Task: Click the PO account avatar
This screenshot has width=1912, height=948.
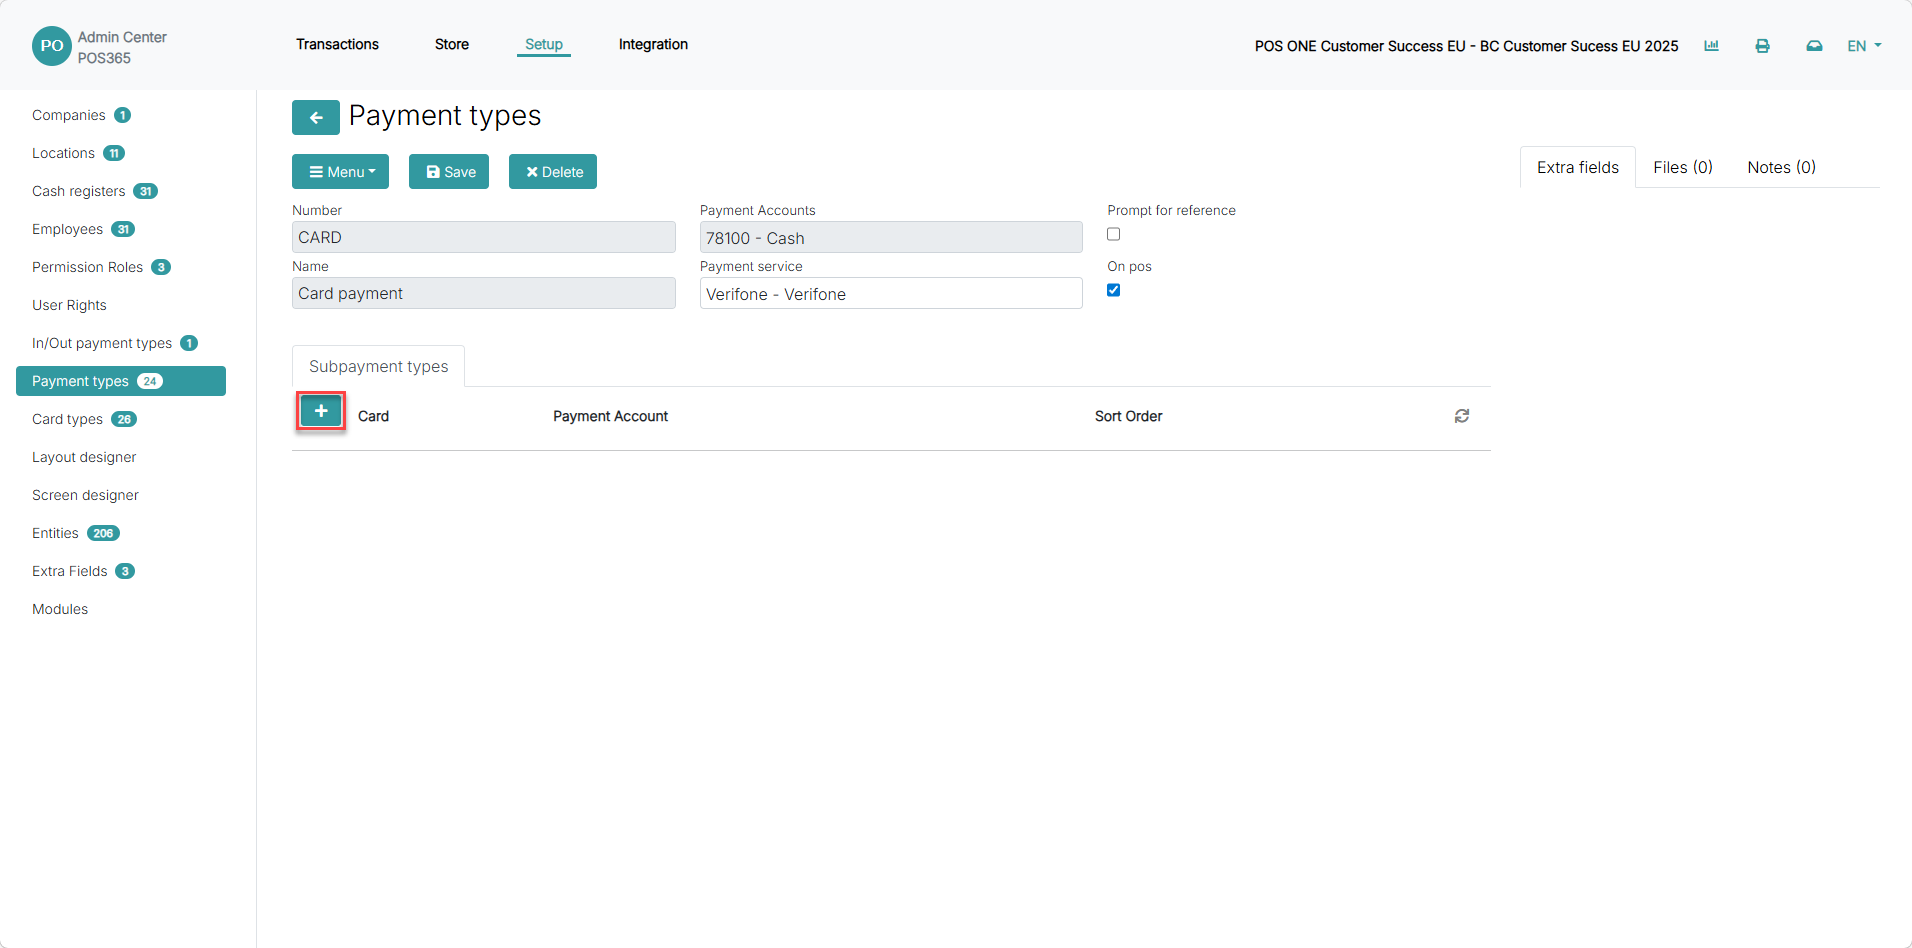Action: coord(52,46)
